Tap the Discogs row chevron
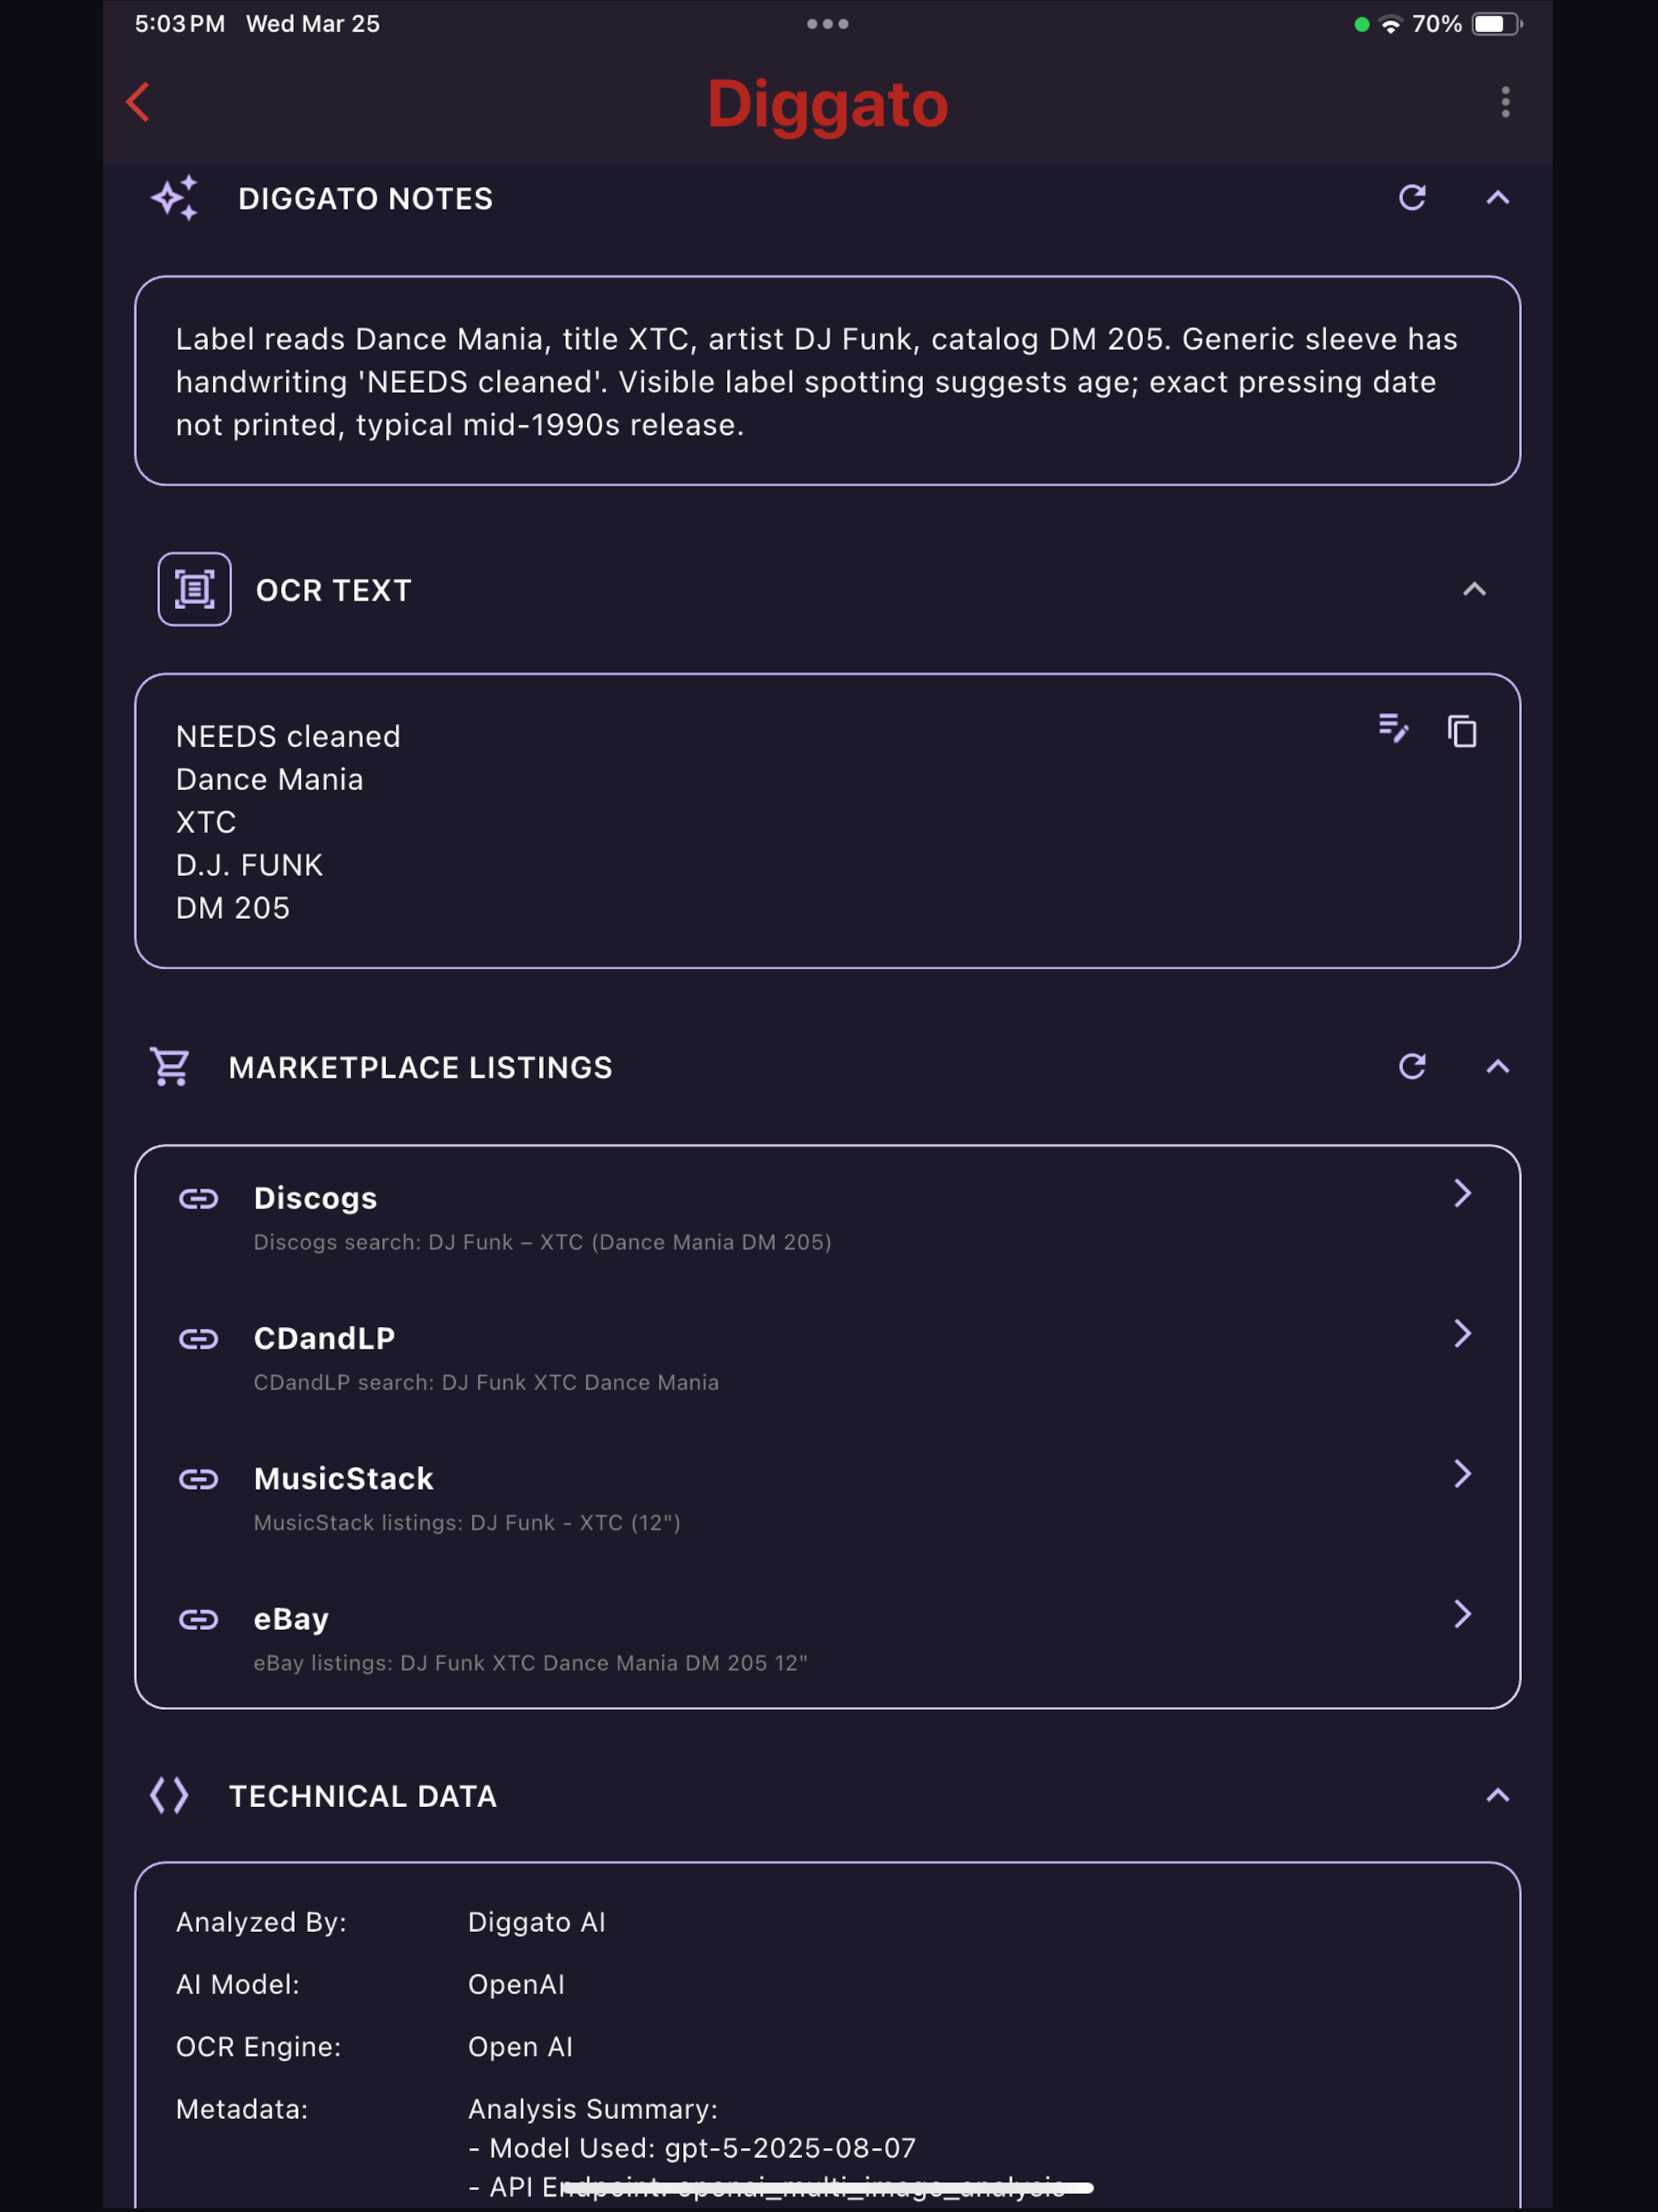Image resolution: width=1658 pixels, height=2212 pixels. 1462,1193
